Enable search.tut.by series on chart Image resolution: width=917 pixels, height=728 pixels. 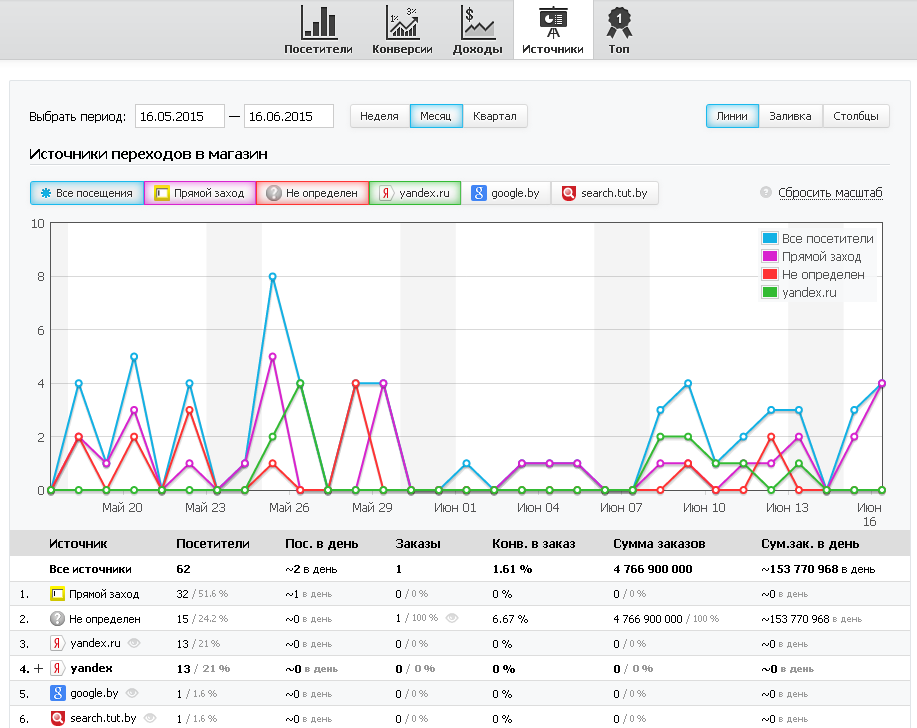pos(604,193)
